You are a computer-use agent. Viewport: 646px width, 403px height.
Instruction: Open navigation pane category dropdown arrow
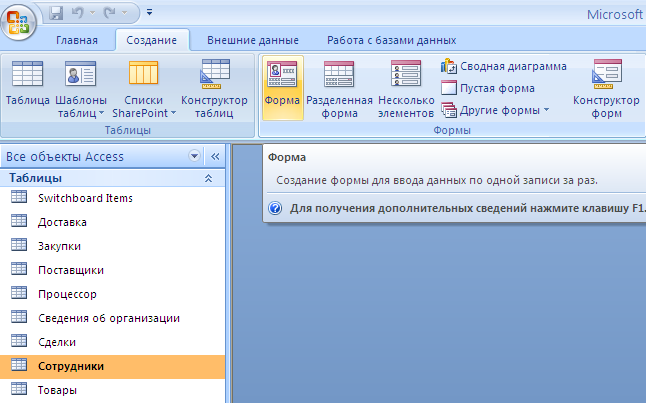194,156
